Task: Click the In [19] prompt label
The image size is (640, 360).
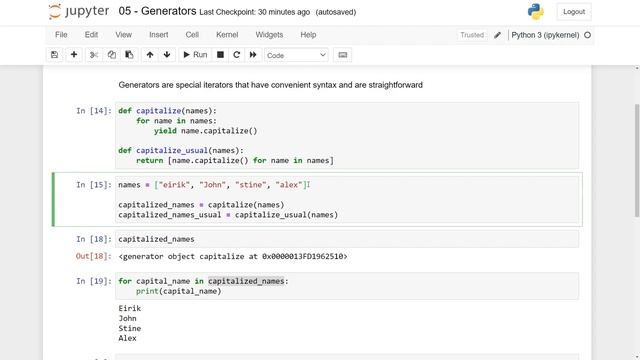Action: [x=93, y=281]
